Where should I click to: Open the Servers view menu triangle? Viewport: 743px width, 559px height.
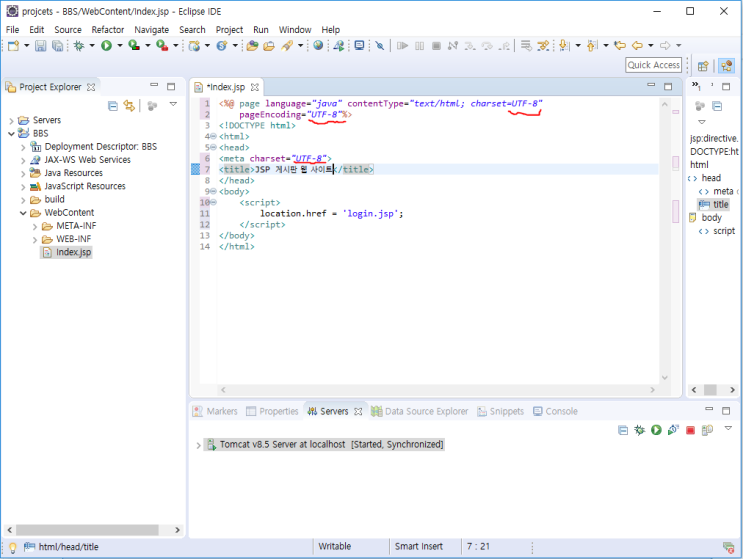click(x=728, y=428)
